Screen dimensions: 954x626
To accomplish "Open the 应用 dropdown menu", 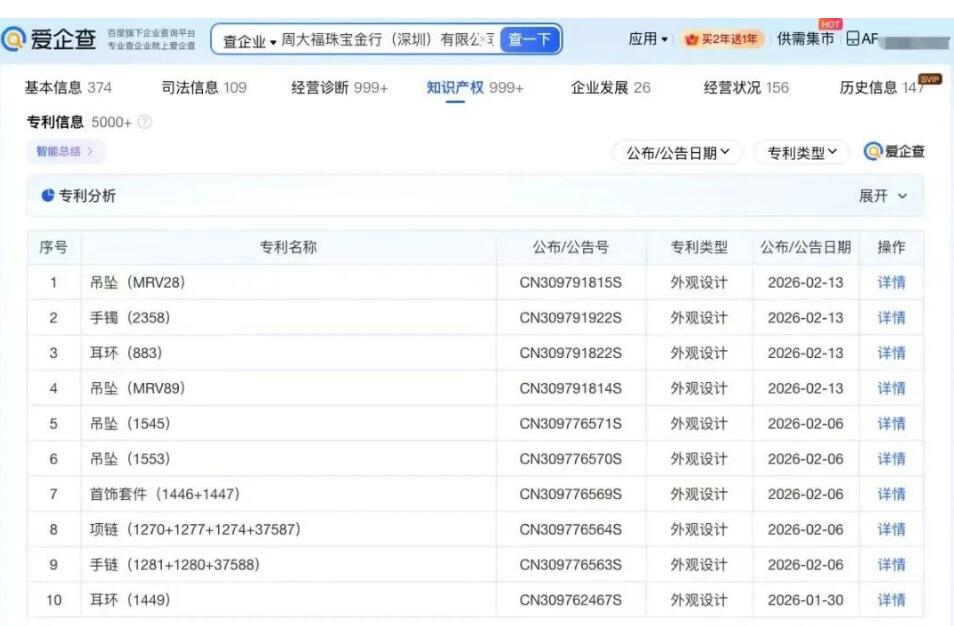I will click(x=648, y=39).
